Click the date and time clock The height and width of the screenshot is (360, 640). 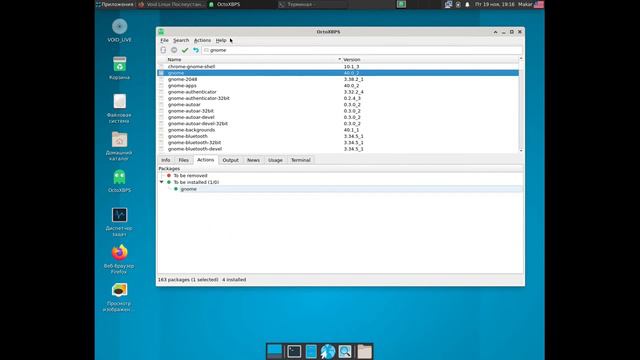point(495,4)
